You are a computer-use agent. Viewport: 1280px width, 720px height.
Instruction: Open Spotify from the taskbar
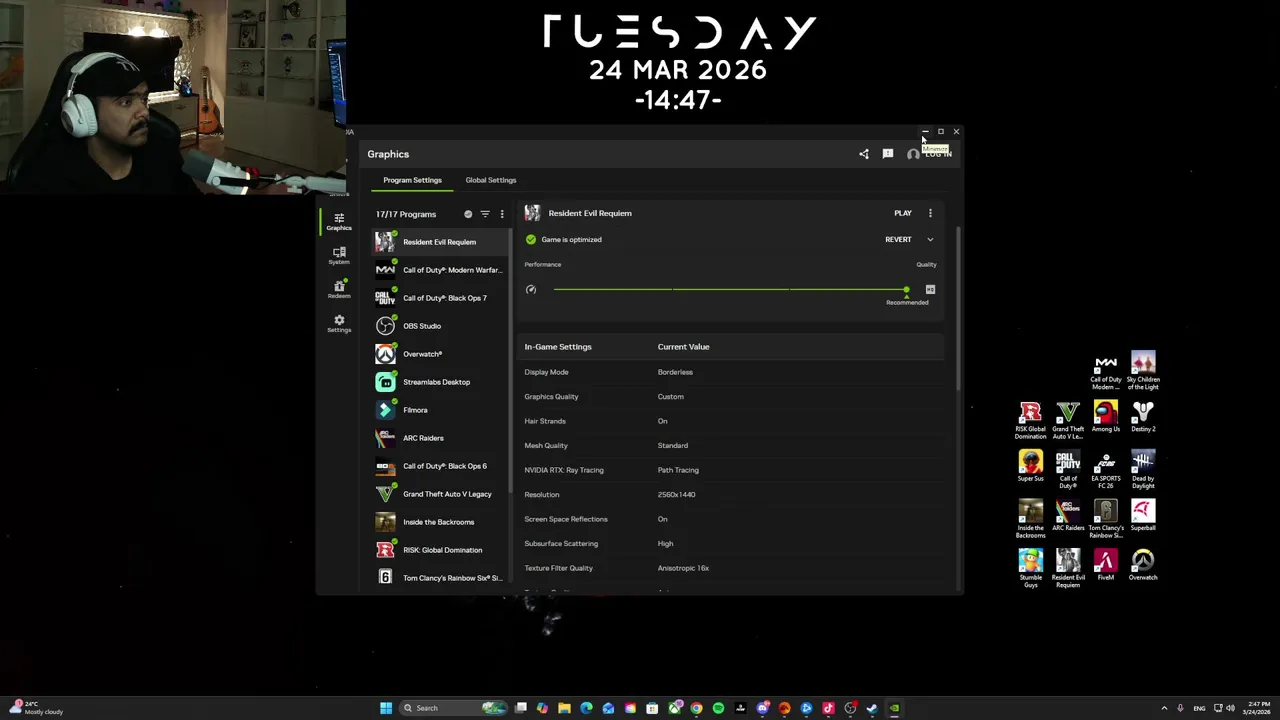point(718,708)
